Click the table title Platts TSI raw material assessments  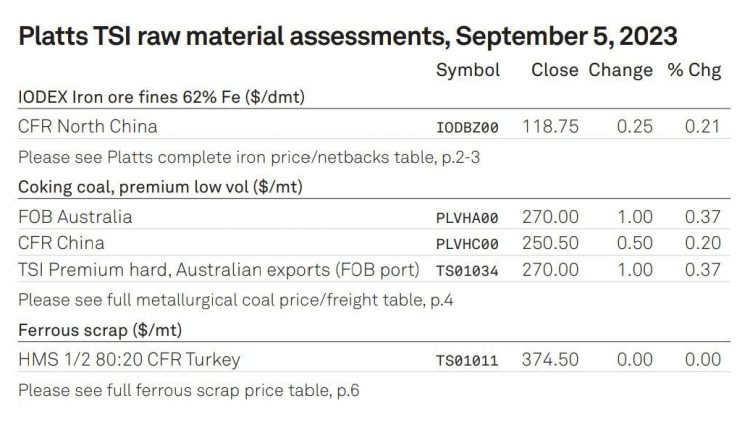[348, 36]
